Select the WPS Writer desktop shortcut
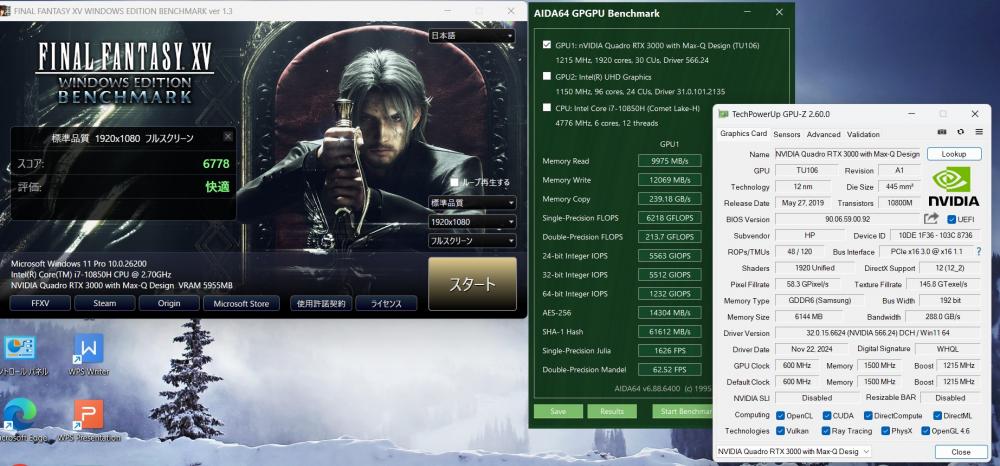1000x466 pixels. pyautogui.click(x=88, y=354)
